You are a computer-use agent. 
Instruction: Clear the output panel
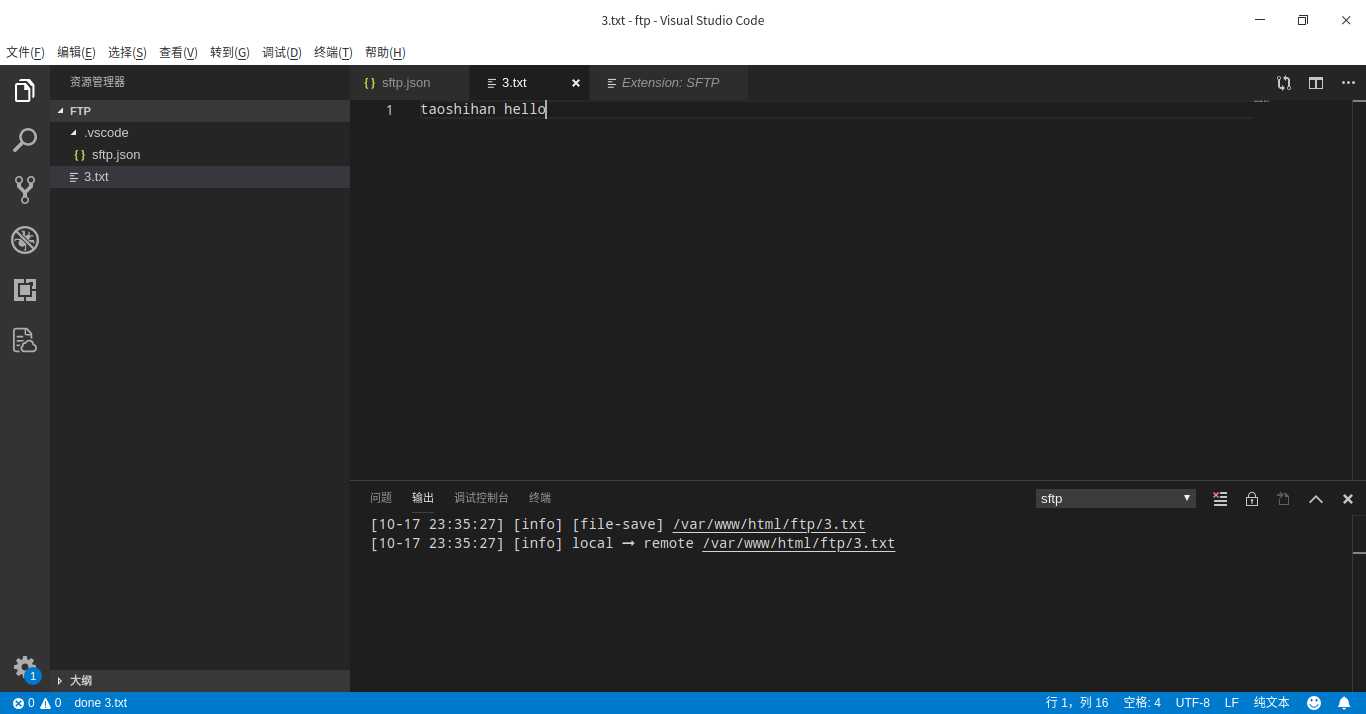coord(1220,498)
